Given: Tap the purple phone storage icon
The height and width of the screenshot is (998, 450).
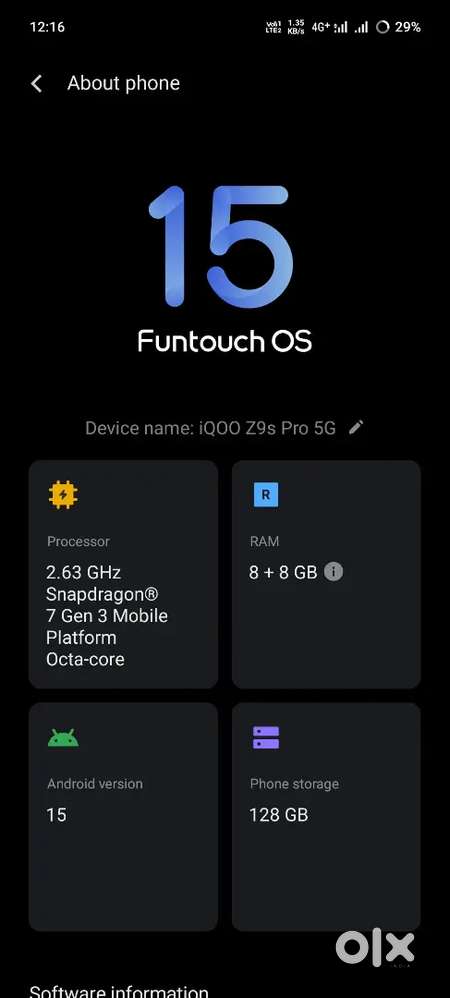Looking at the screenshot, I should pyautogui.click(x=266, y=738).
